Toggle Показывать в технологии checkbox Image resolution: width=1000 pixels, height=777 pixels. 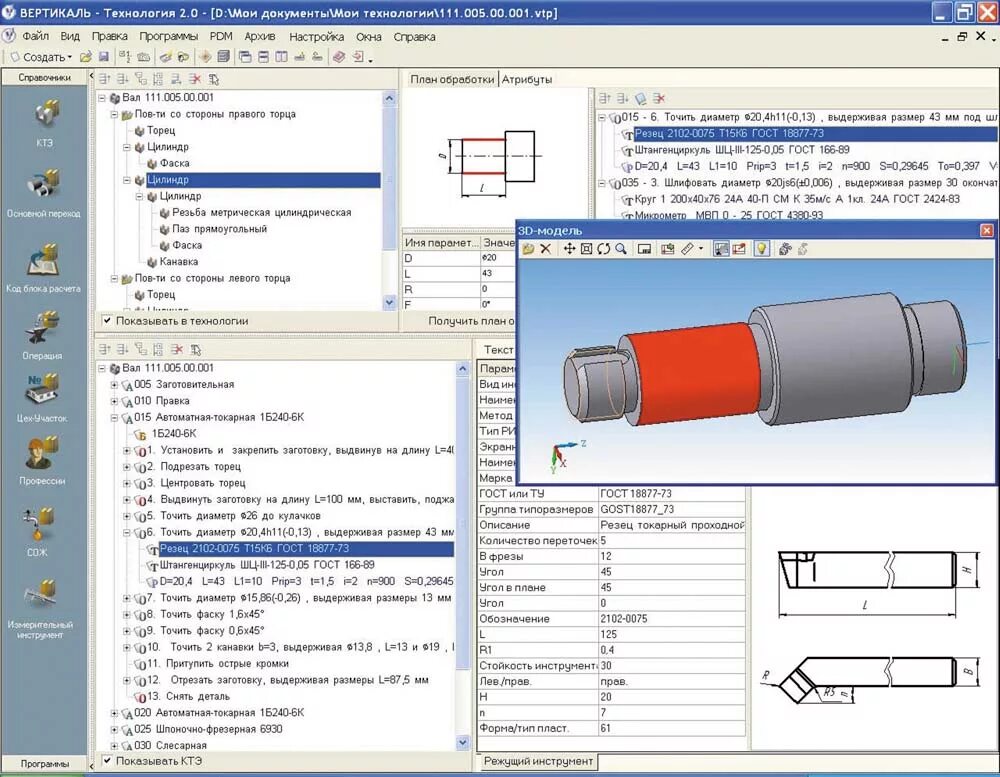[107, 321]
